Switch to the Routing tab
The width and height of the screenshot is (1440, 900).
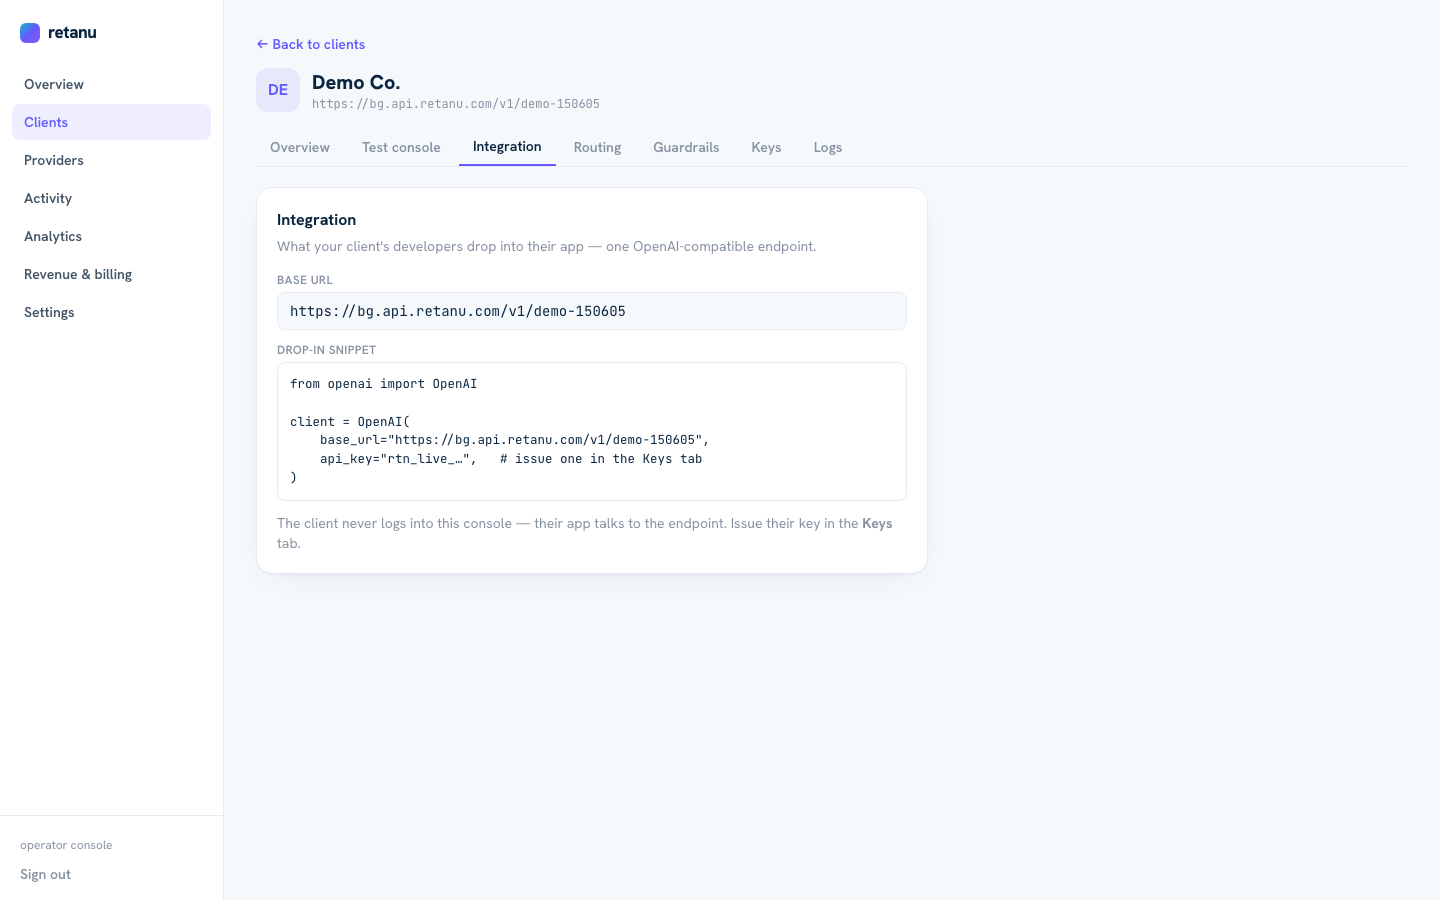(597, 147)
